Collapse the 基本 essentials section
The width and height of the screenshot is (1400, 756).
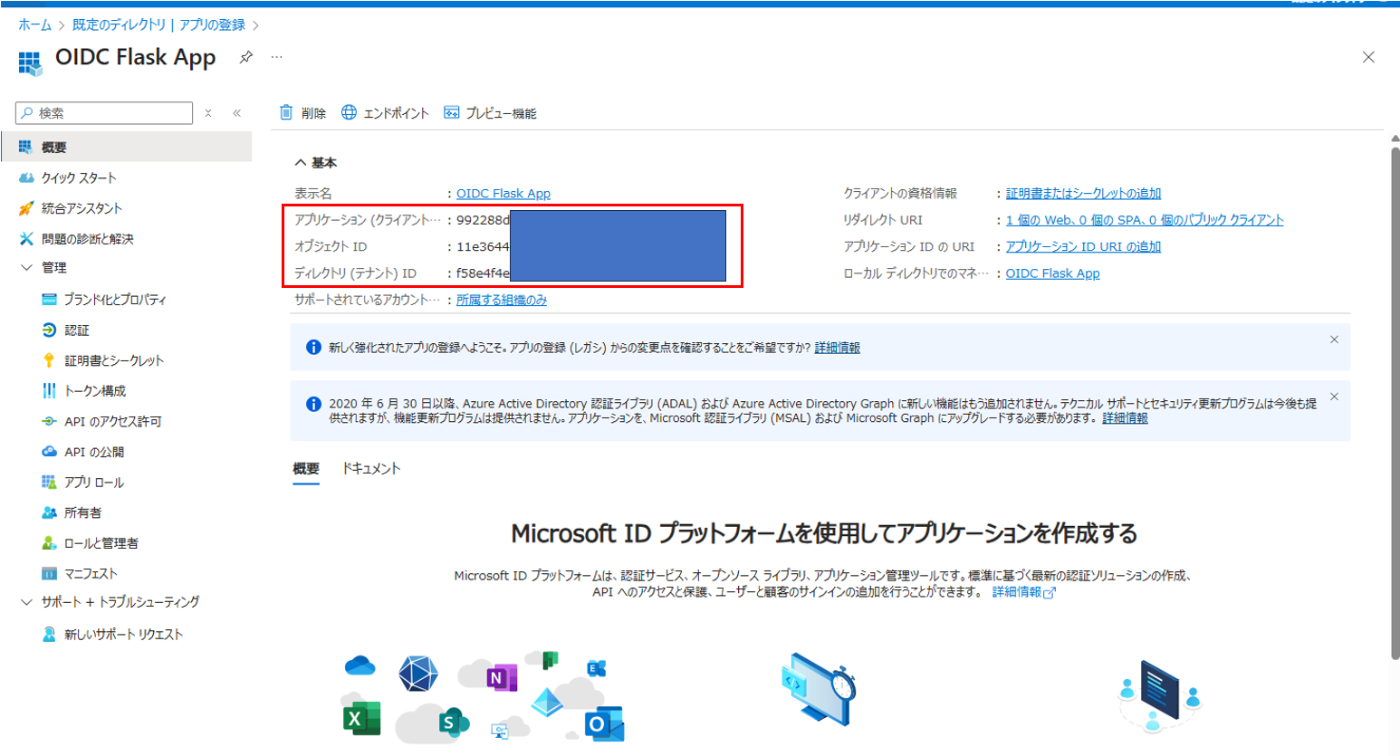coord(300,162)
